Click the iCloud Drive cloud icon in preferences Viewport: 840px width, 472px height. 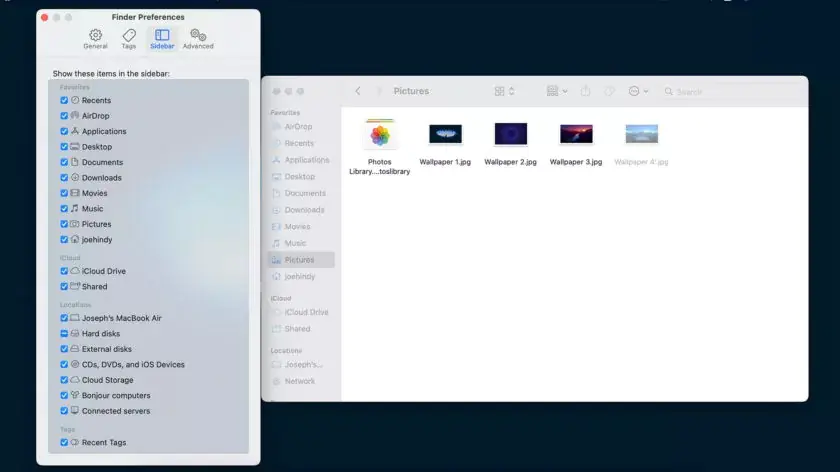coord(75,271)
